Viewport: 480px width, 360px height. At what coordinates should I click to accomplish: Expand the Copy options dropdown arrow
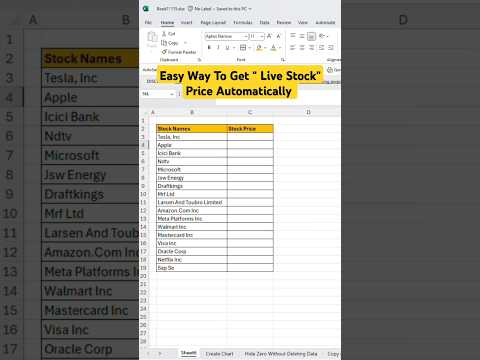185,43
